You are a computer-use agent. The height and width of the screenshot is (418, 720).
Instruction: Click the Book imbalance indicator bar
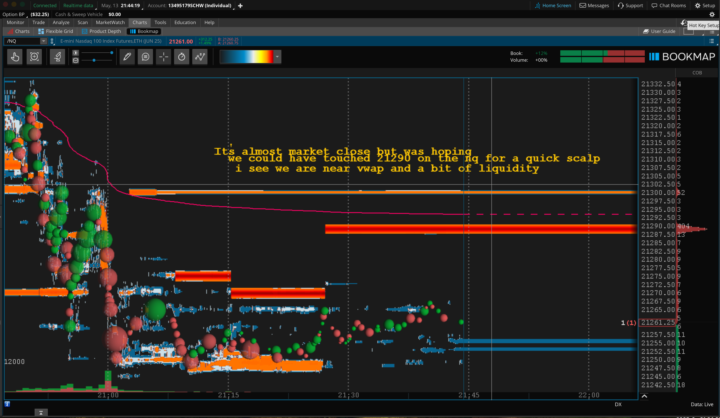coord(602,53)
